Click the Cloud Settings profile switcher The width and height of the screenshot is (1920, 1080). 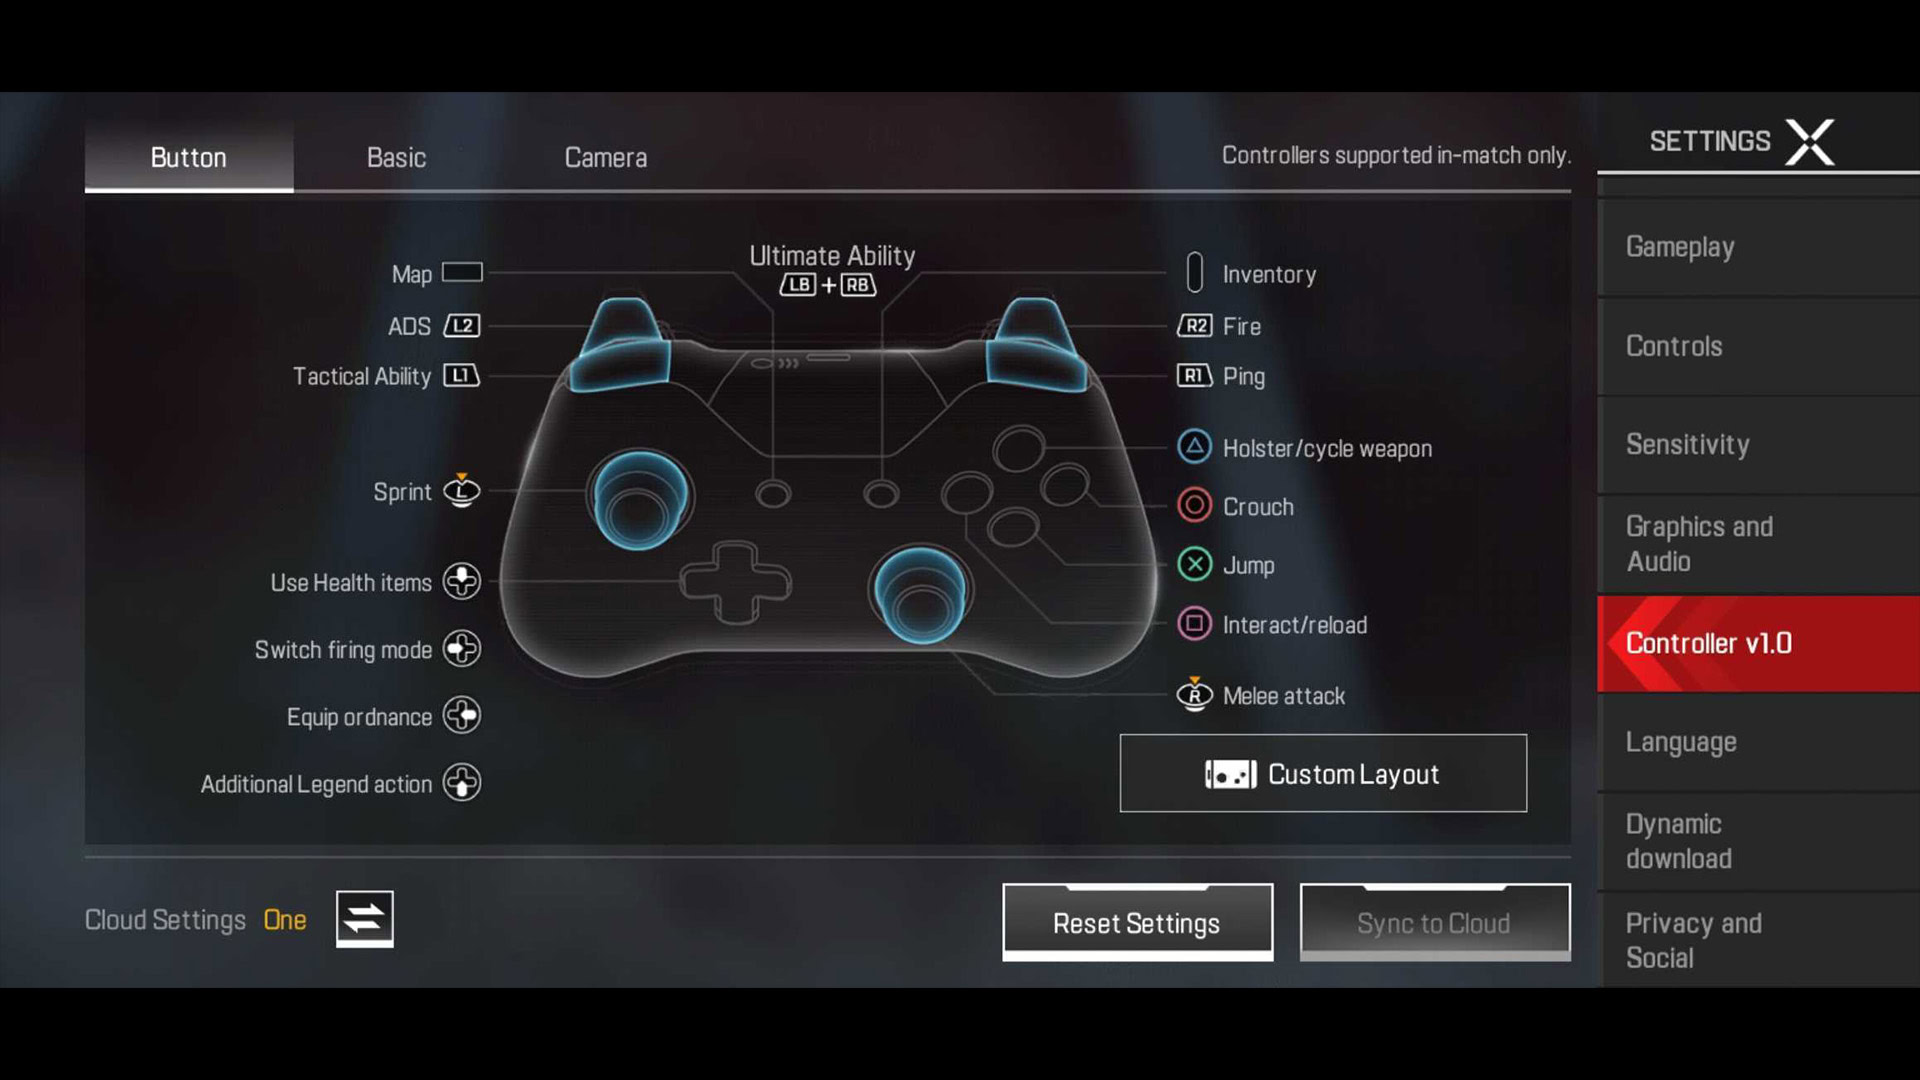(363, 919)
